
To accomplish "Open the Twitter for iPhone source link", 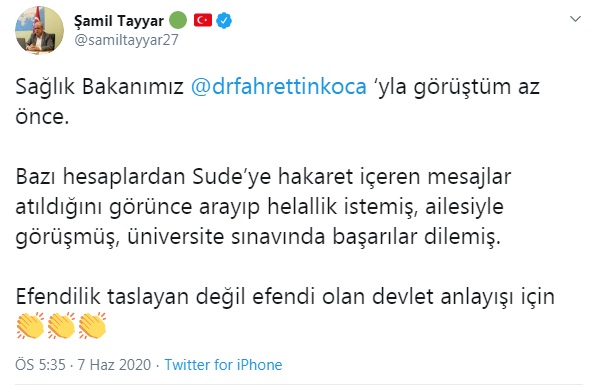I will (x=224, y=365).
